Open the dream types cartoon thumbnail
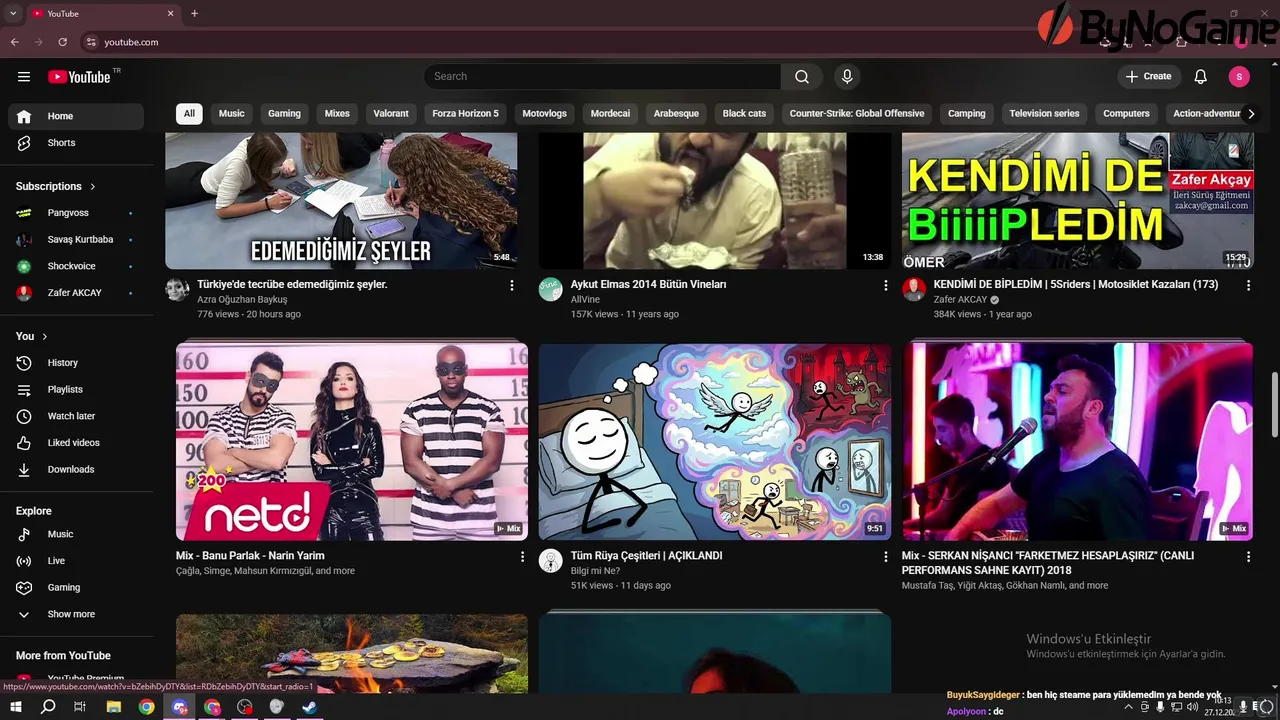The image size is (1280, 720). pos(715,442)
